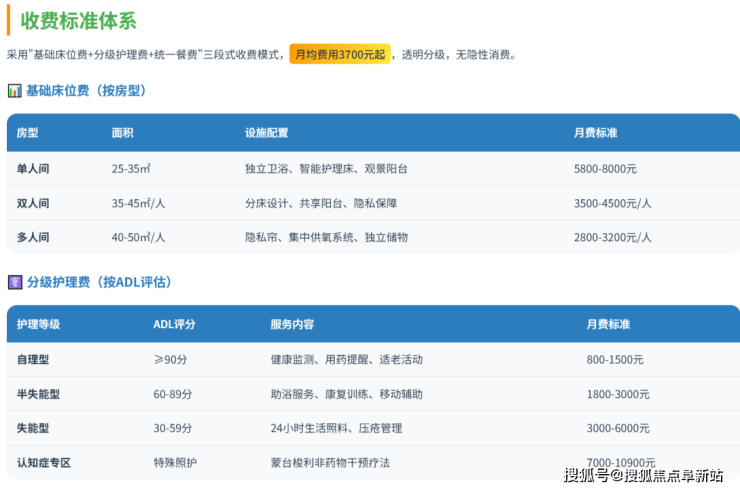Select the 自理型 care level row
The width and height of the screenshot is (740, 491).
tap(33, 359)
